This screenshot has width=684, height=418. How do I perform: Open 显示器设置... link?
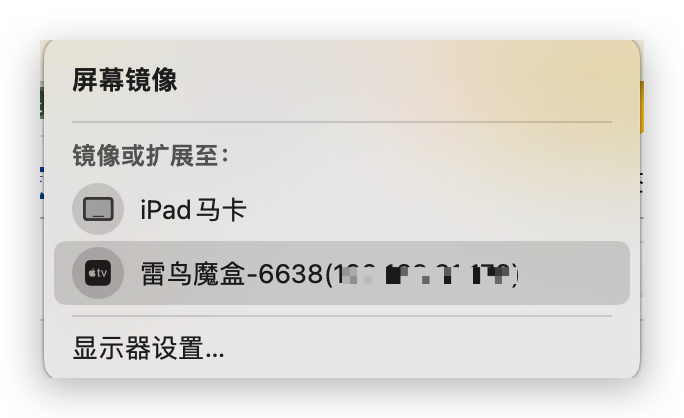148,348
